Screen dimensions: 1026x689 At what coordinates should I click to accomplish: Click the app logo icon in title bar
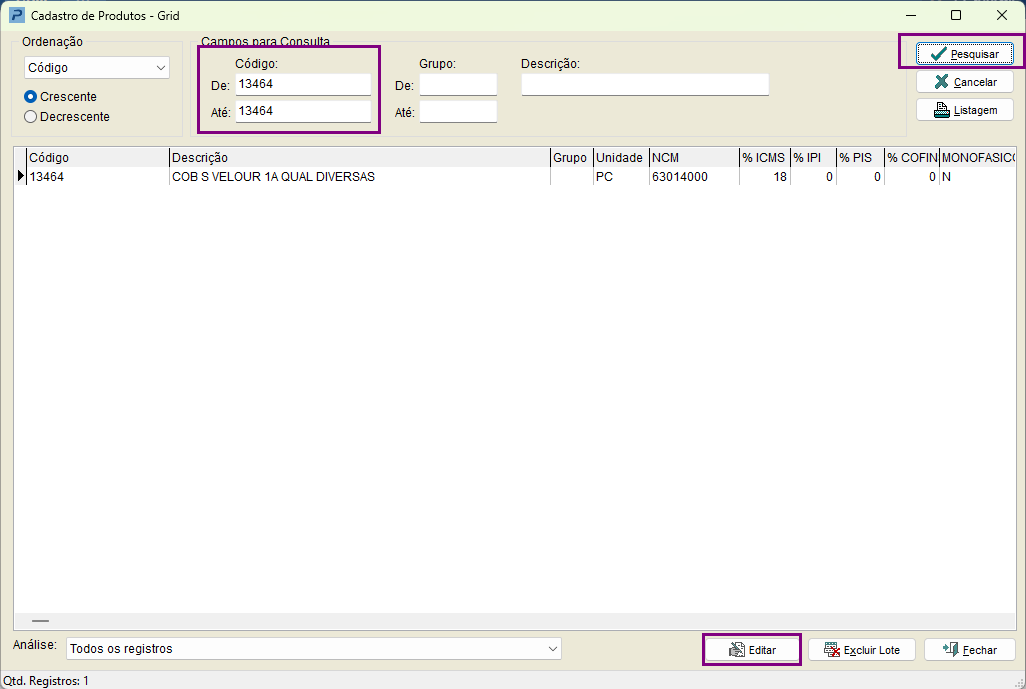16,15
